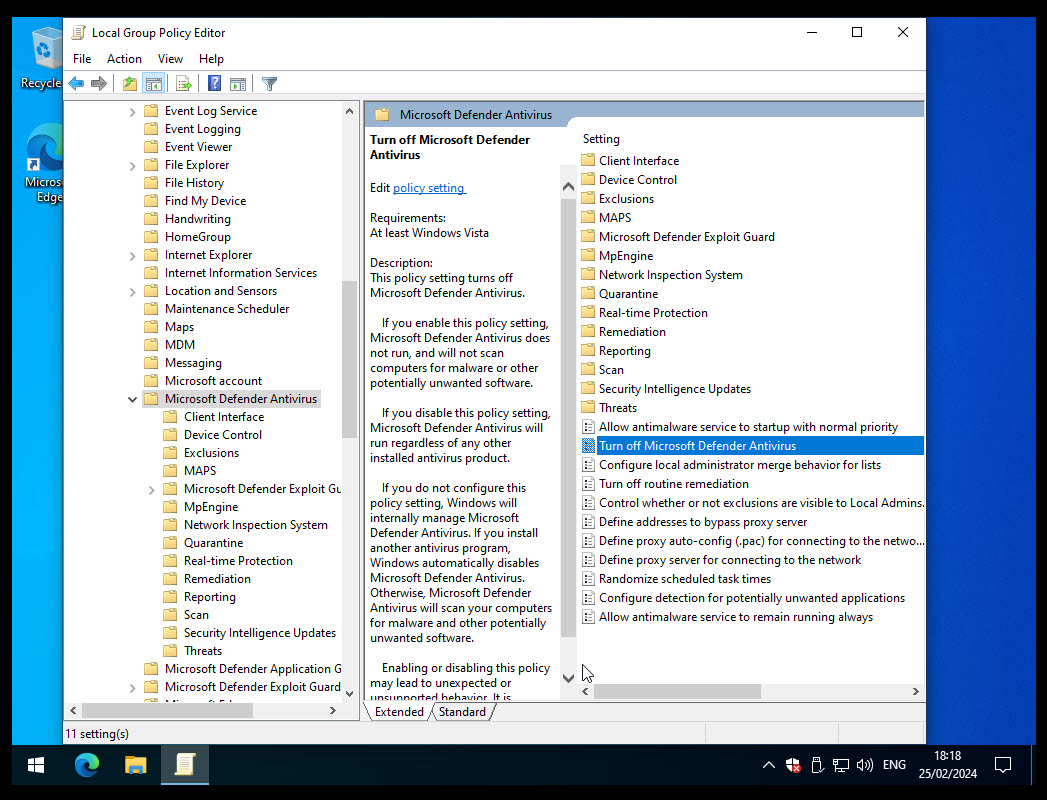Viewport: 1047px width, 800px height.
Task: Open notifications from the taskbar corner
Action: pyautogui.click(x=1003, y=765)
